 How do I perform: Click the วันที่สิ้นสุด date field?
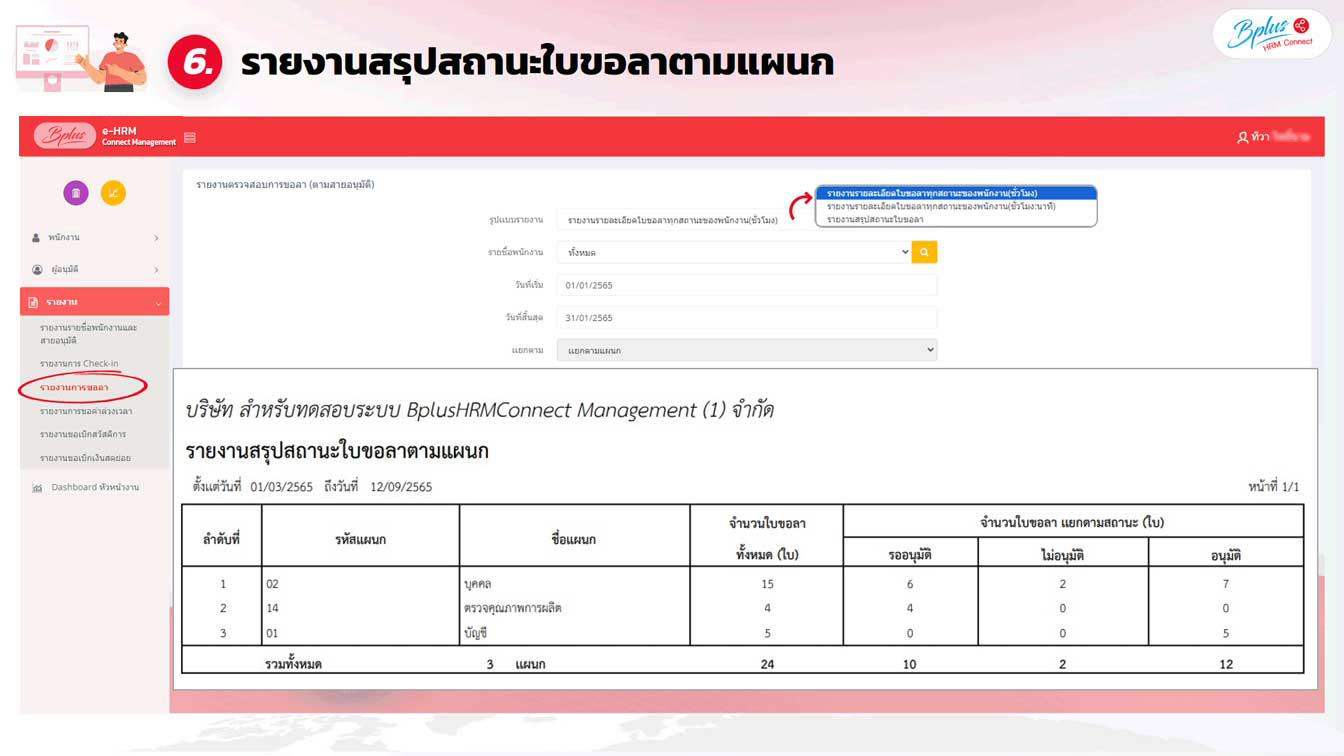click(746, 318)
